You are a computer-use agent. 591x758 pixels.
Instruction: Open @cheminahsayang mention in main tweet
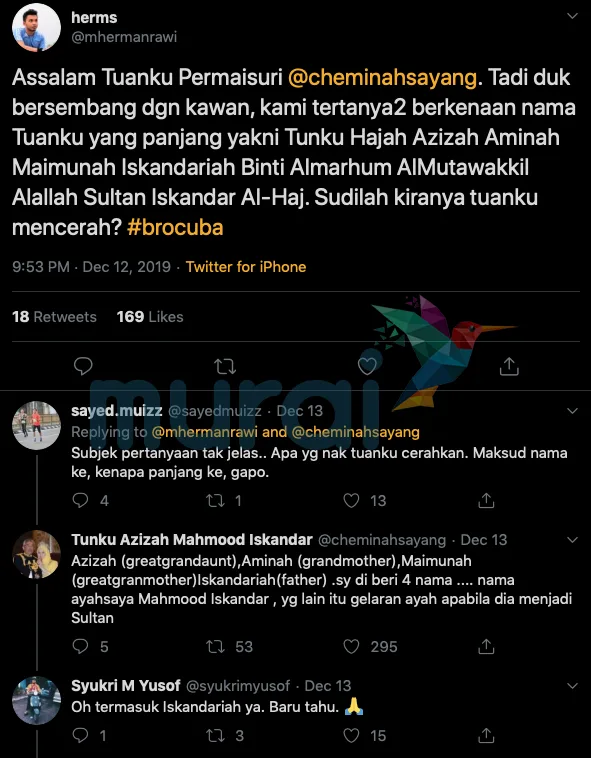click(x=382, y=78)
